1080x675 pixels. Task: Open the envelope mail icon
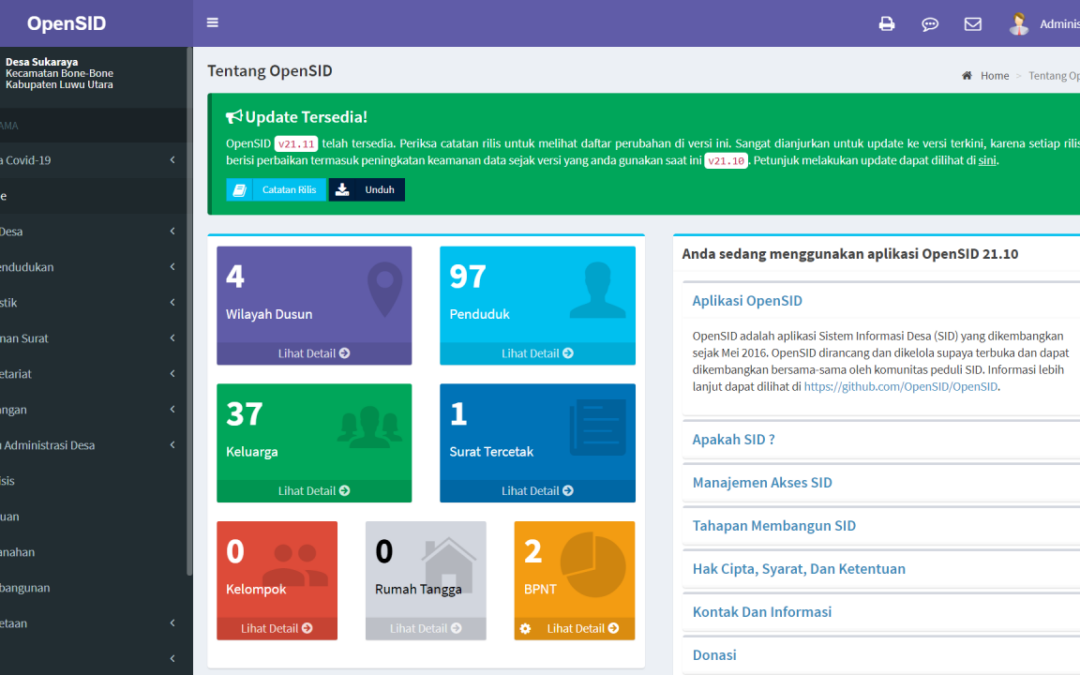point(973,24)
